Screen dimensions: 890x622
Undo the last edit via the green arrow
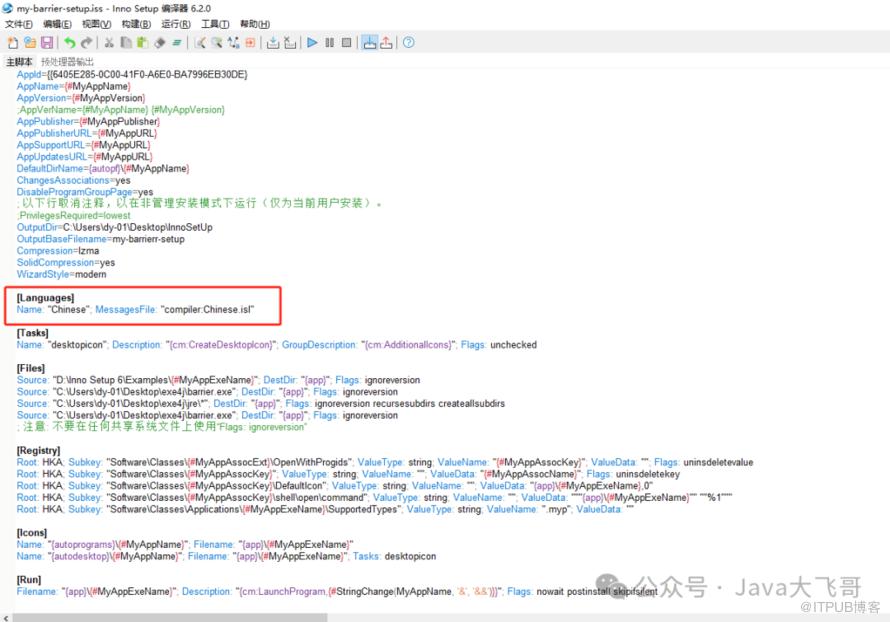point(69,43)
